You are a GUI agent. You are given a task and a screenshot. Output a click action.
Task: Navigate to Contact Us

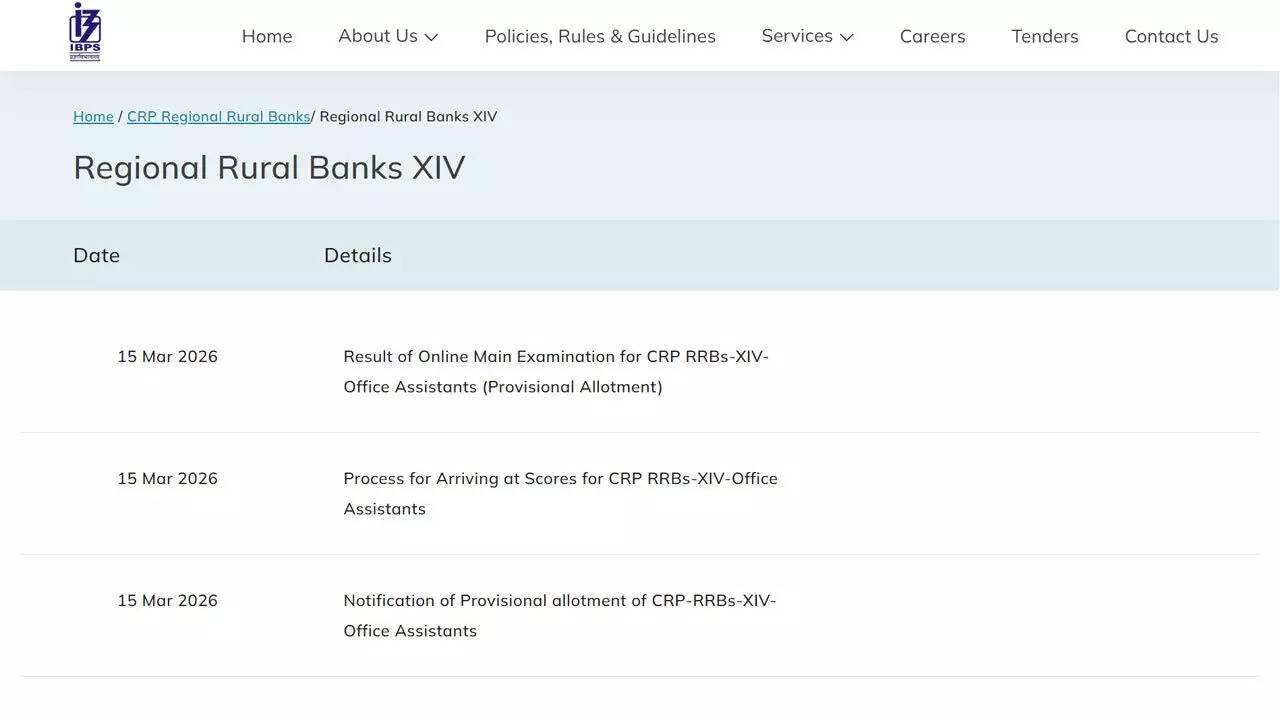click(1171, 36)
